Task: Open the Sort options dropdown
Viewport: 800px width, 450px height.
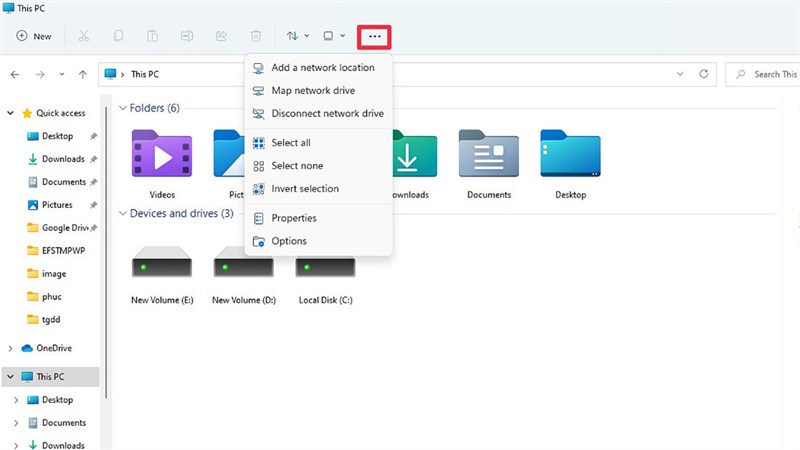Action: point(297,36)
